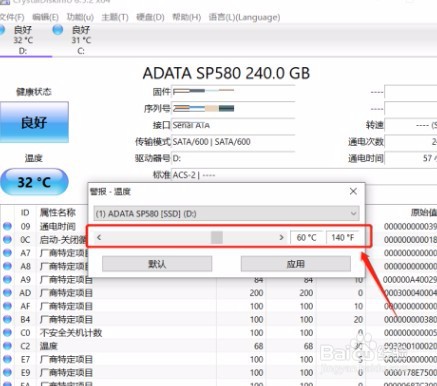Click the 转速 rotation speed value field

tap(411, 125)
